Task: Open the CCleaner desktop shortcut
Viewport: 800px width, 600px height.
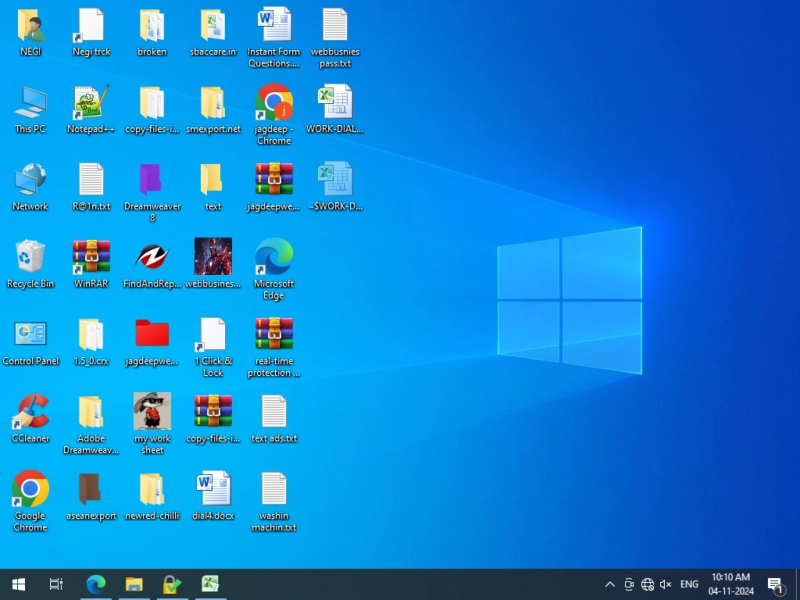Action: pos(30,412)
